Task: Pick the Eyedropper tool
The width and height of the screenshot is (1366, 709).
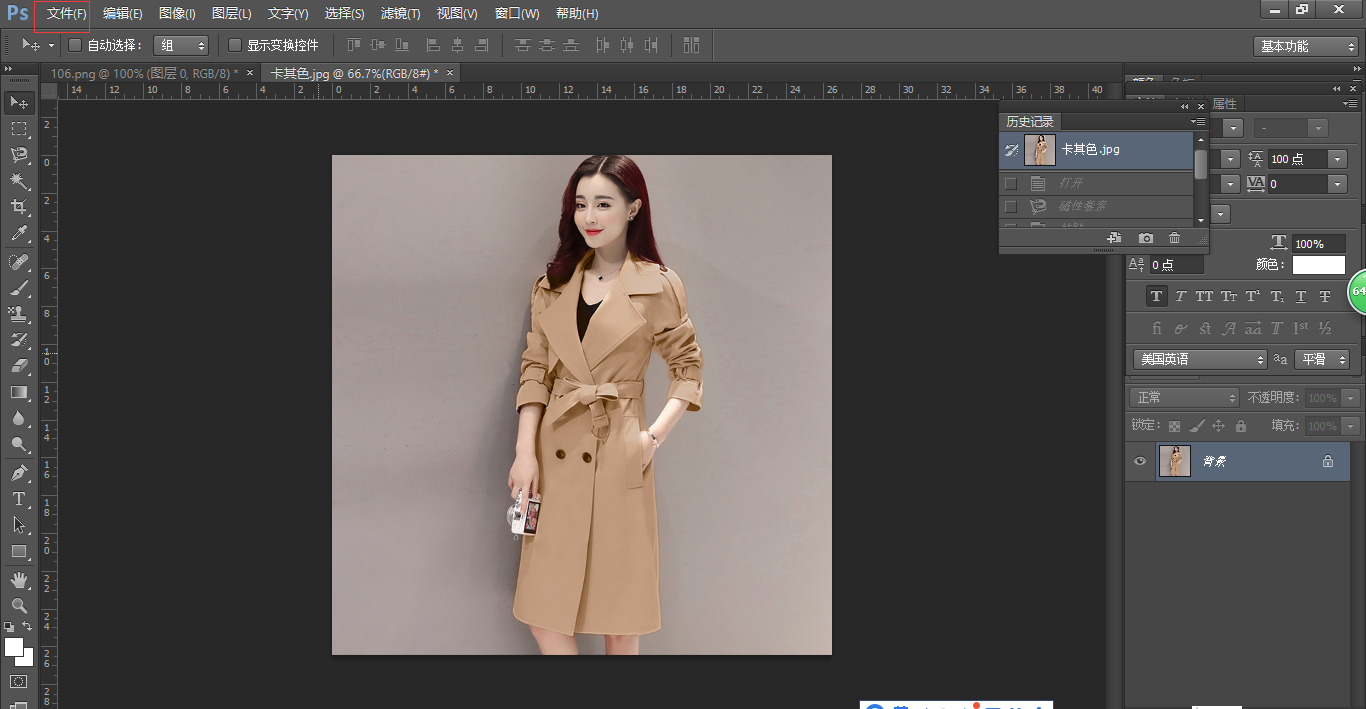Action: click(x=18, y=234)
